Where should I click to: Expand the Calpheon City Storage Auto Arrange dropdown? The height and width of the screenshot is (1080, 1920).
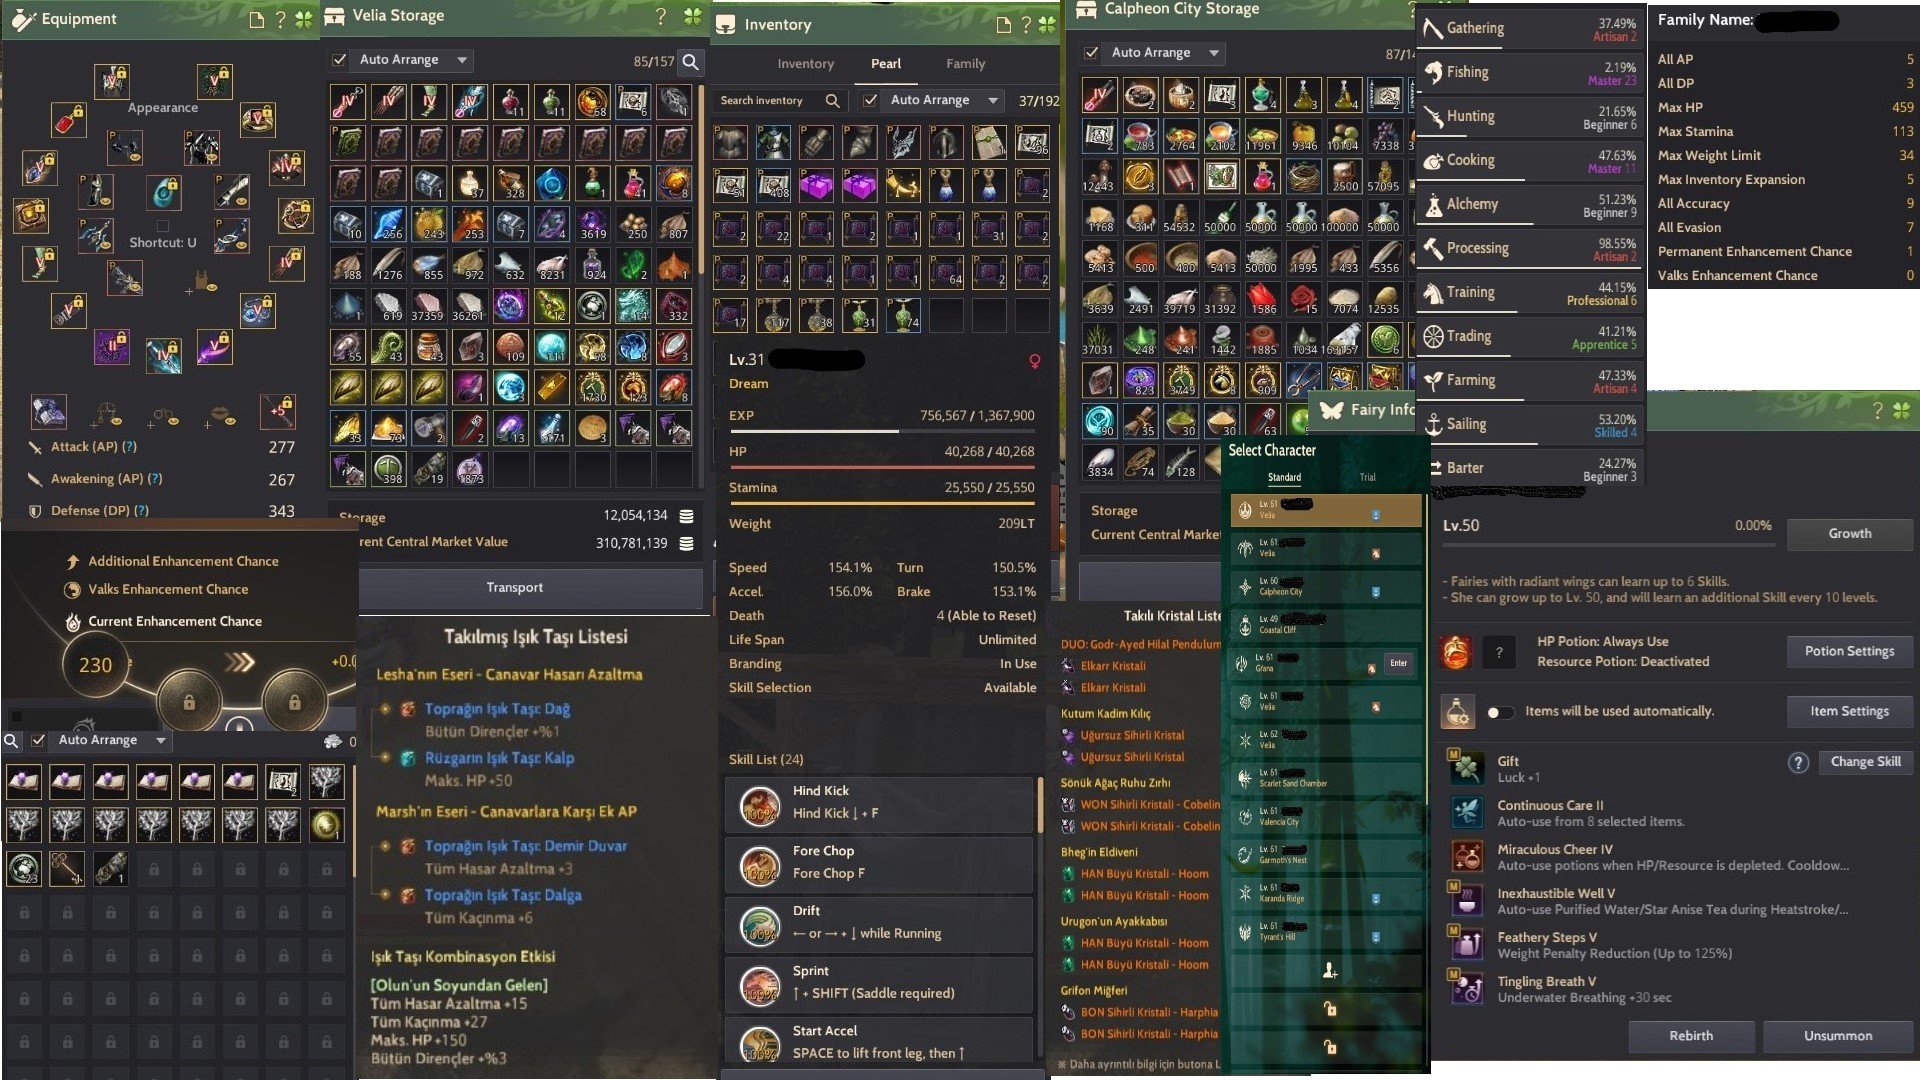1213,53
